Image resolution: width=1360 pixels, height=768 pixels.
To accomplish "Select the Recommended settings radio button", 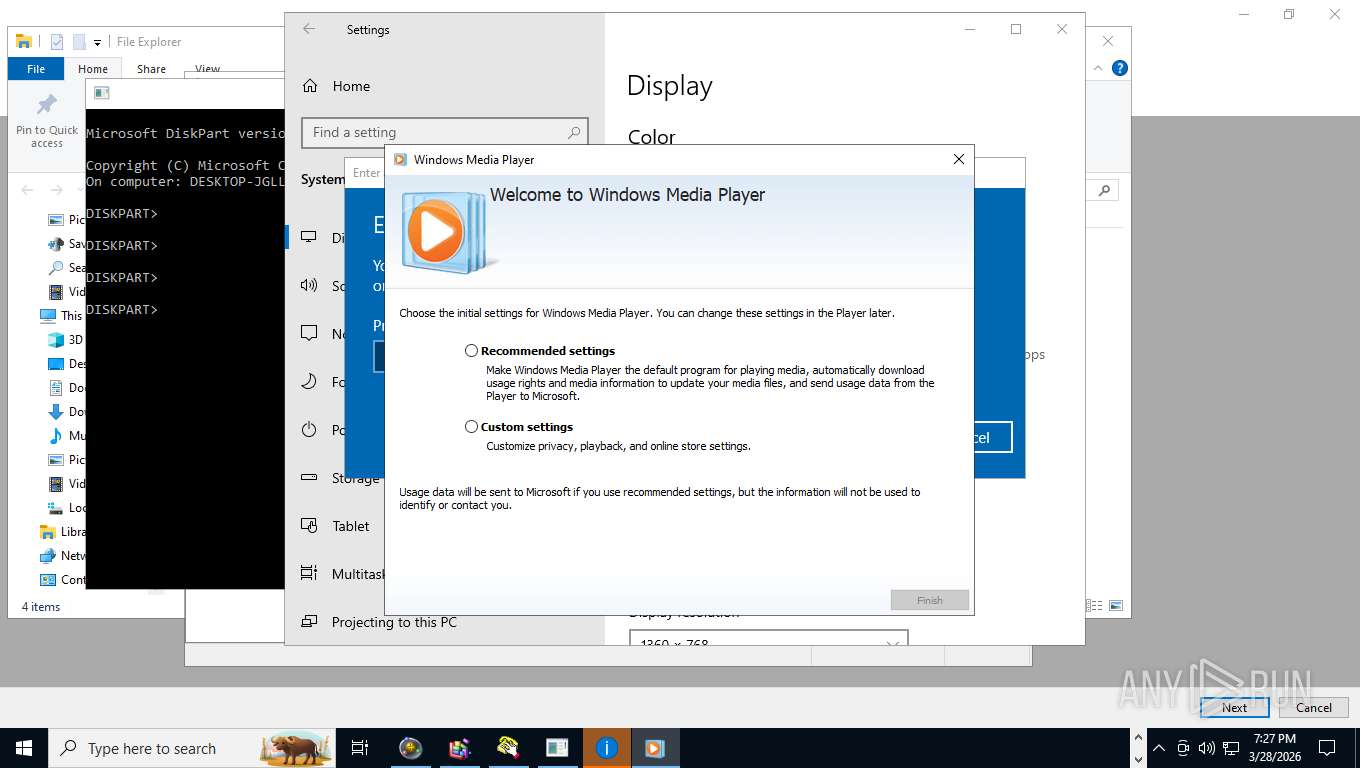I will [471, 351].
